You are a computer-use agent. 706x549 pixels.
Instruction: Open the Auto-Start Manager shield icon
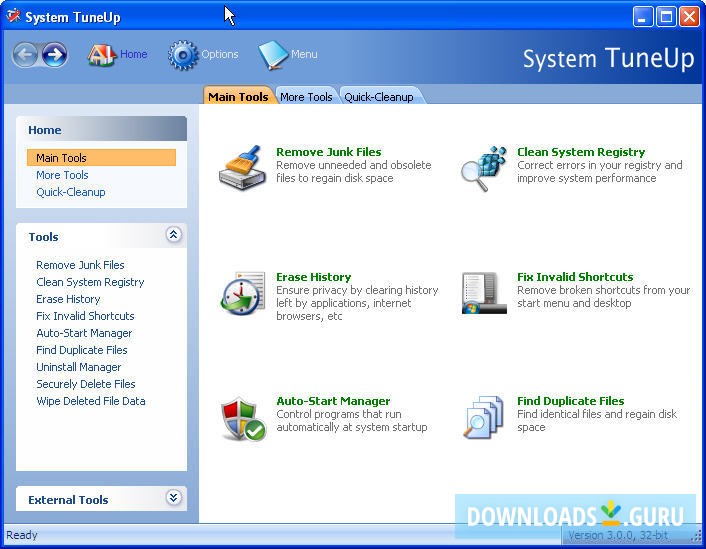coord(243,418)
